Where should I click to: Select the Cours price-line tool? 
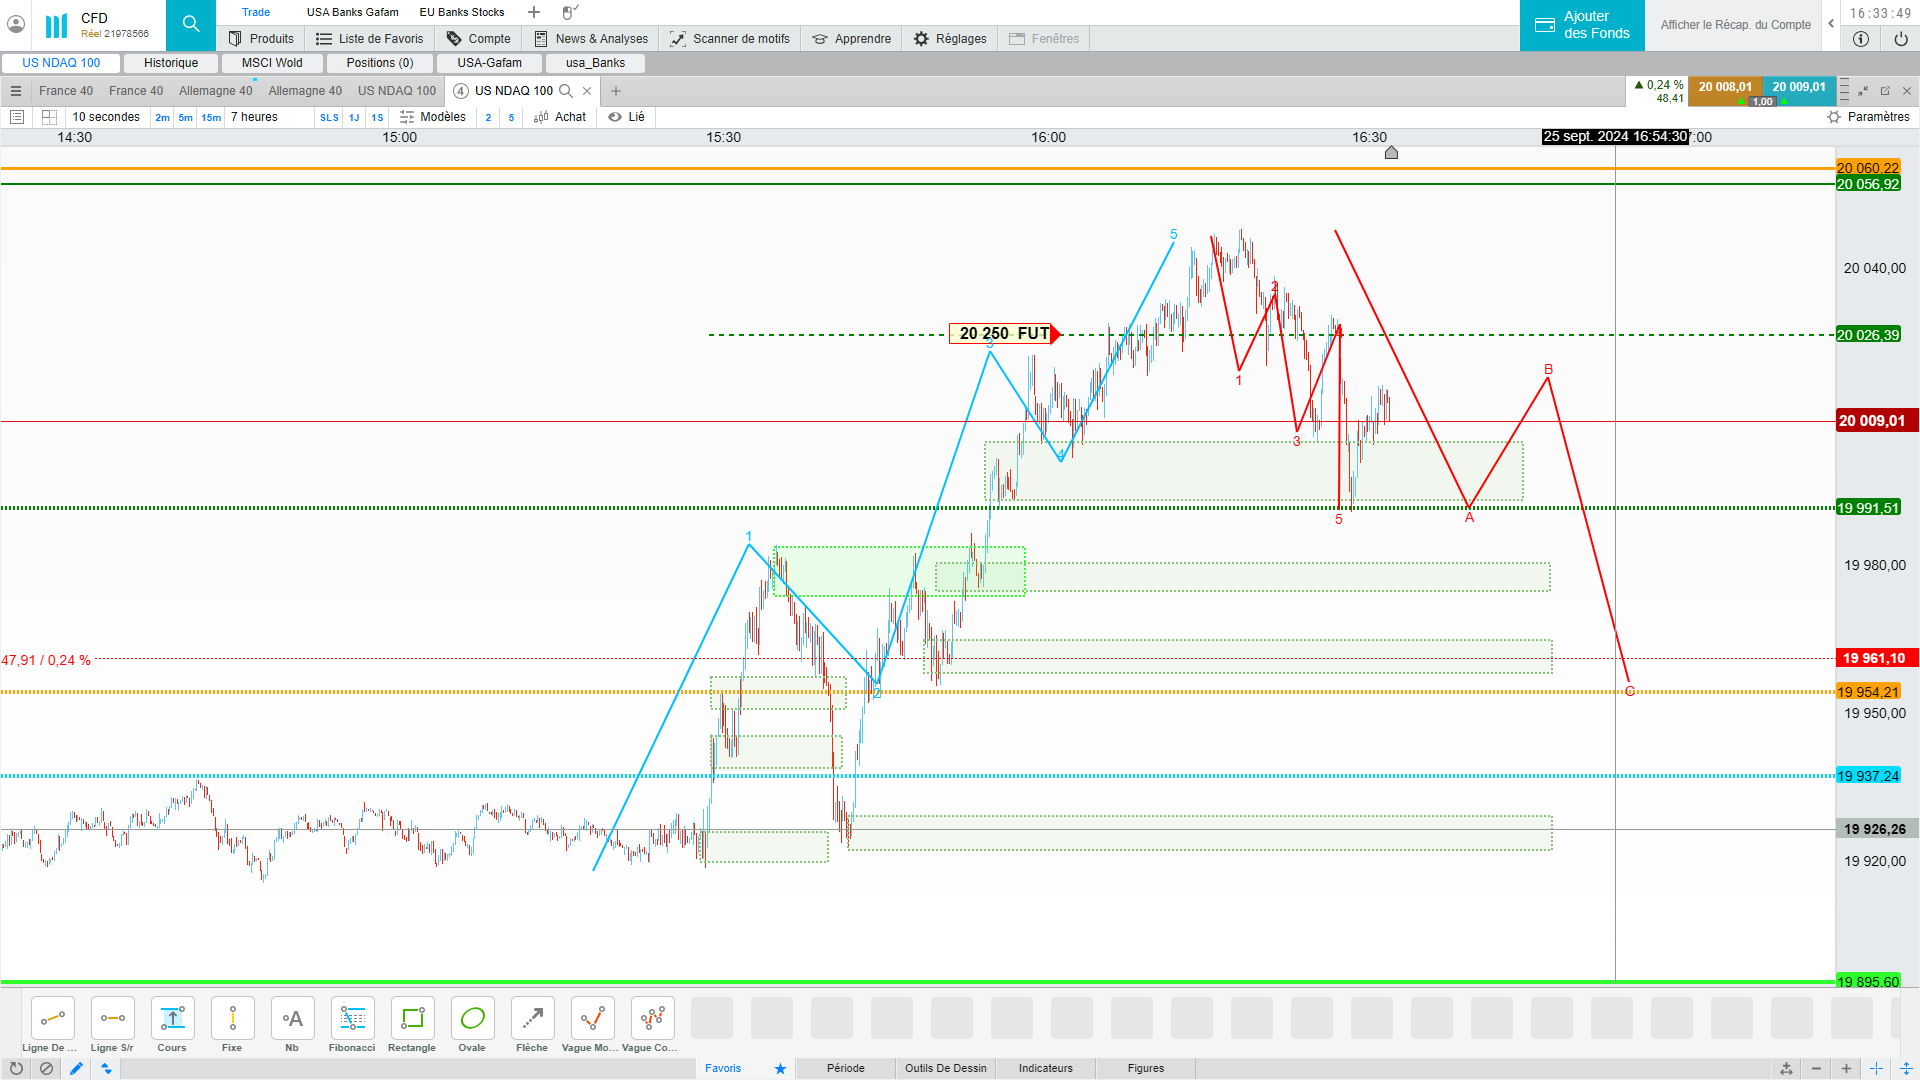(x=172, y=1019)
